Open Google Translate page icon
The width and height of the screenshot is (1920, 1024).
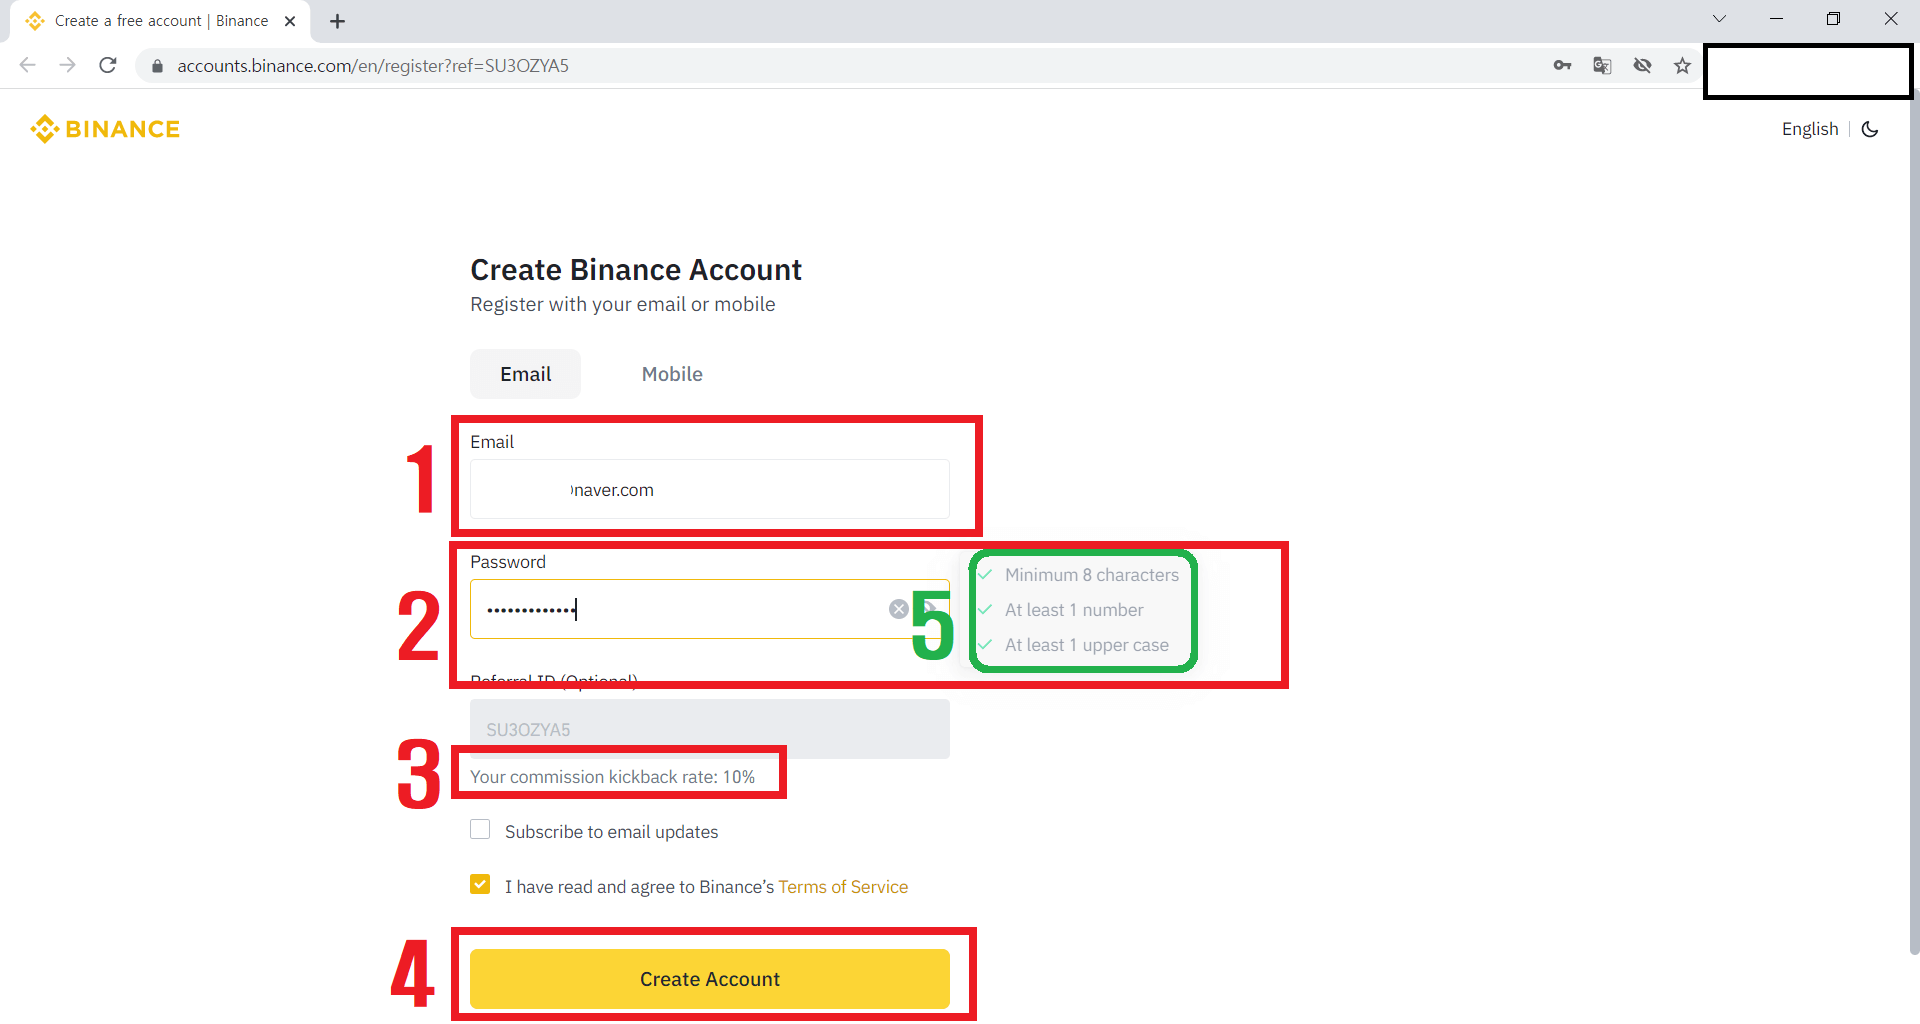[x=1602, y=65]
